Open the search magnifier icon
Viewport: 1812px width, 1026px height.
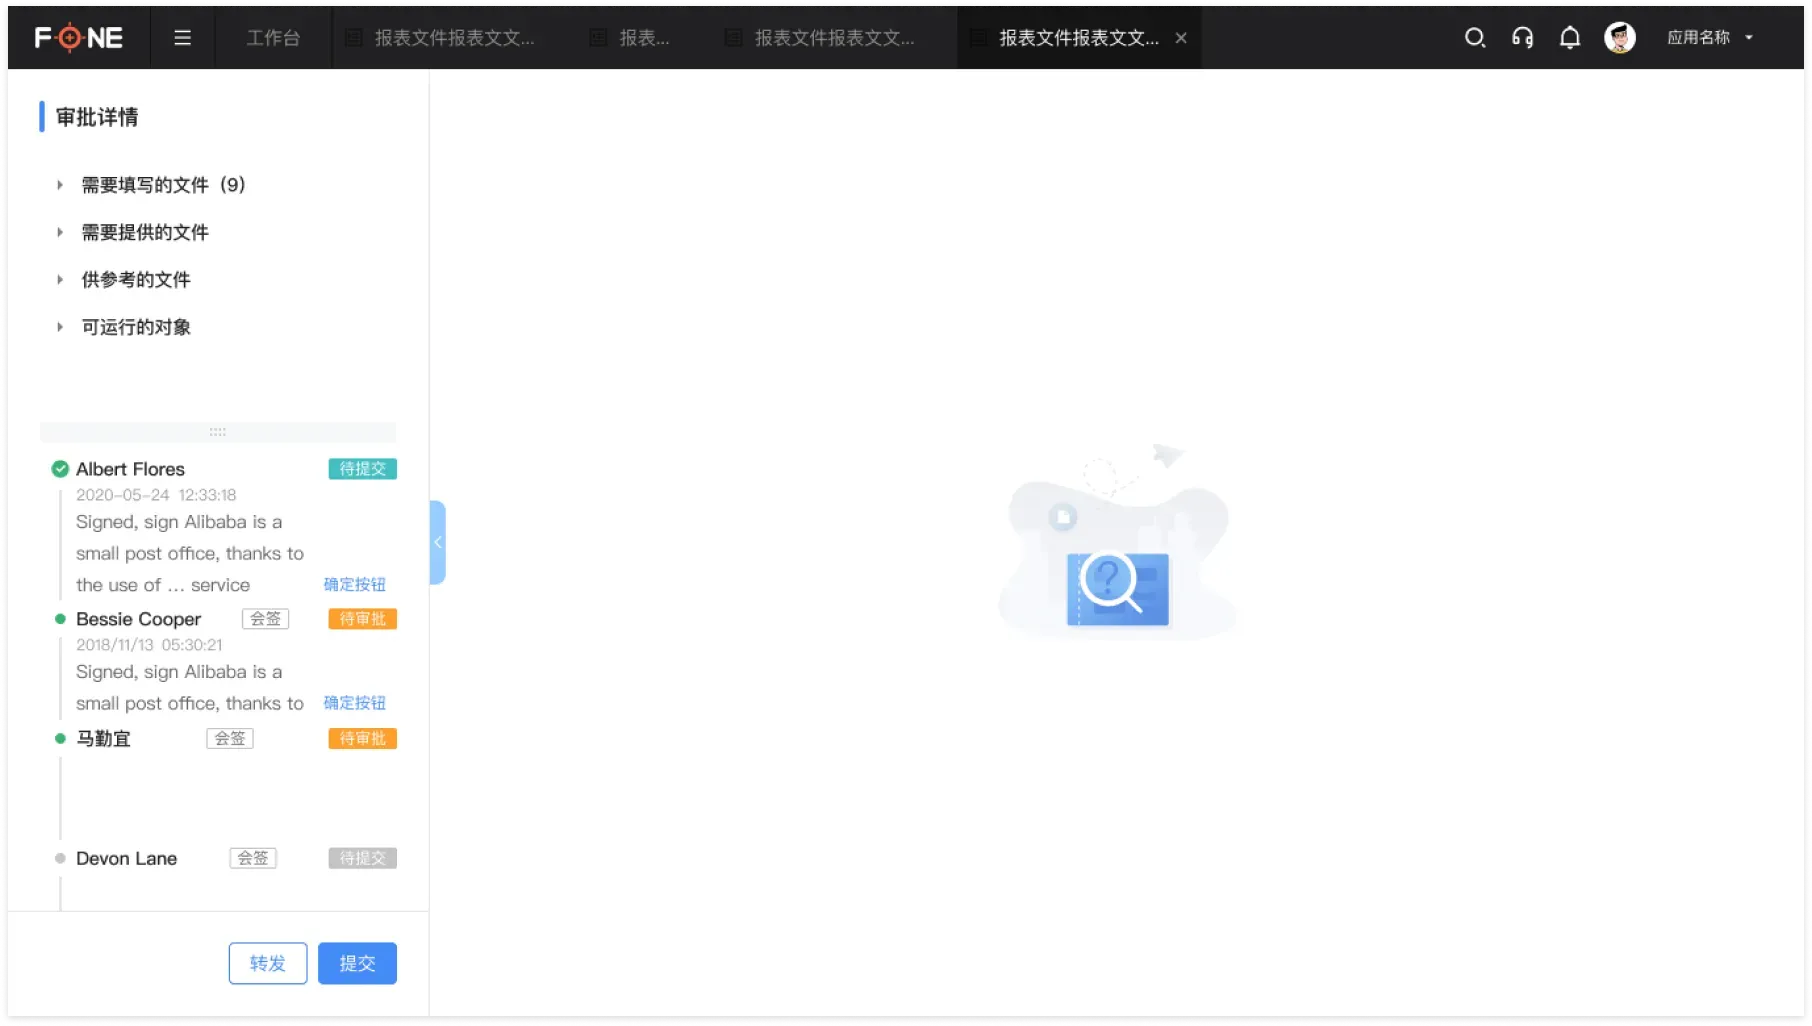pyautogui.click(x=1474, y=38)
